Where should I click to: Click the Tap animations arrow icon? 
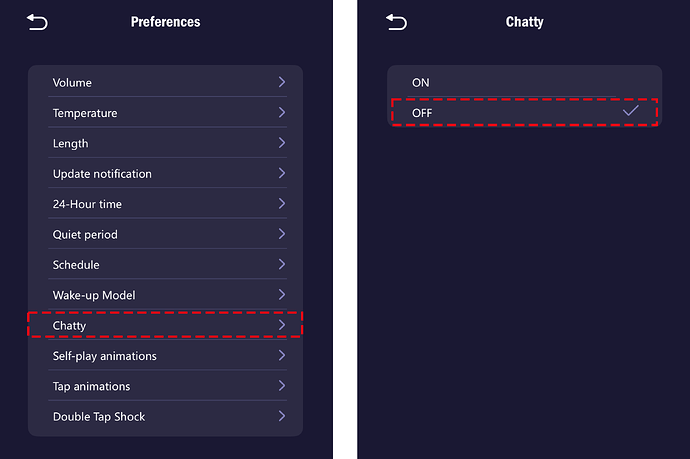[282, 386]
